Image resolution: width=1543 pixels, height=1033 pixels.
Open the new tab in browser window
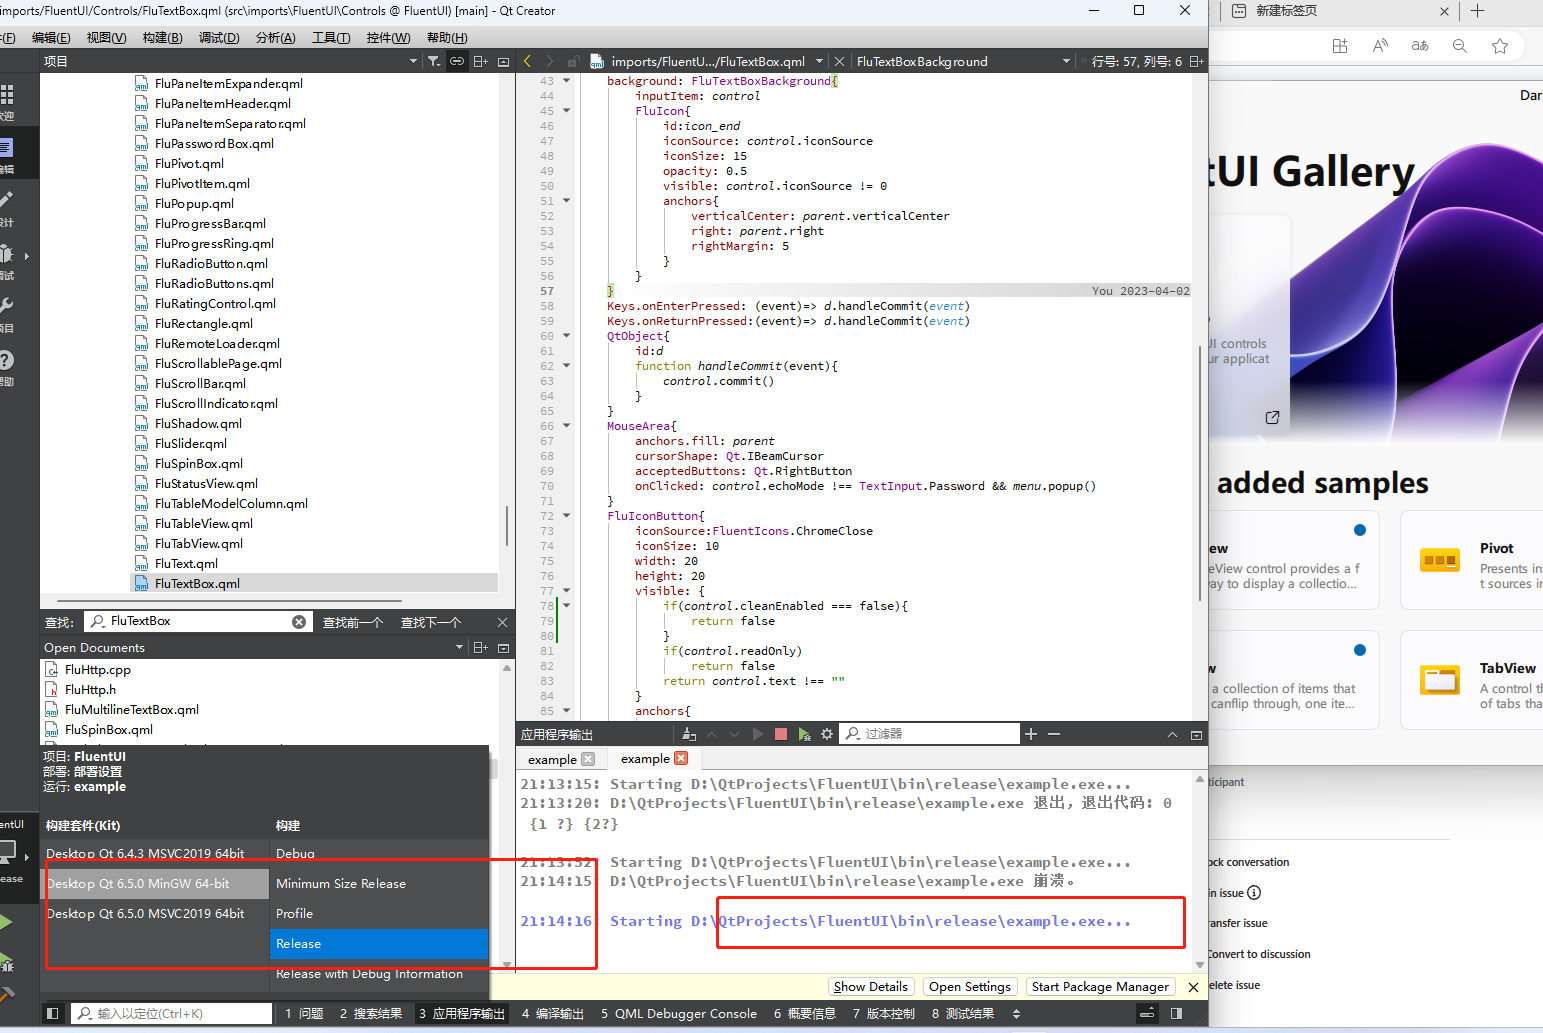(1478, 11)
